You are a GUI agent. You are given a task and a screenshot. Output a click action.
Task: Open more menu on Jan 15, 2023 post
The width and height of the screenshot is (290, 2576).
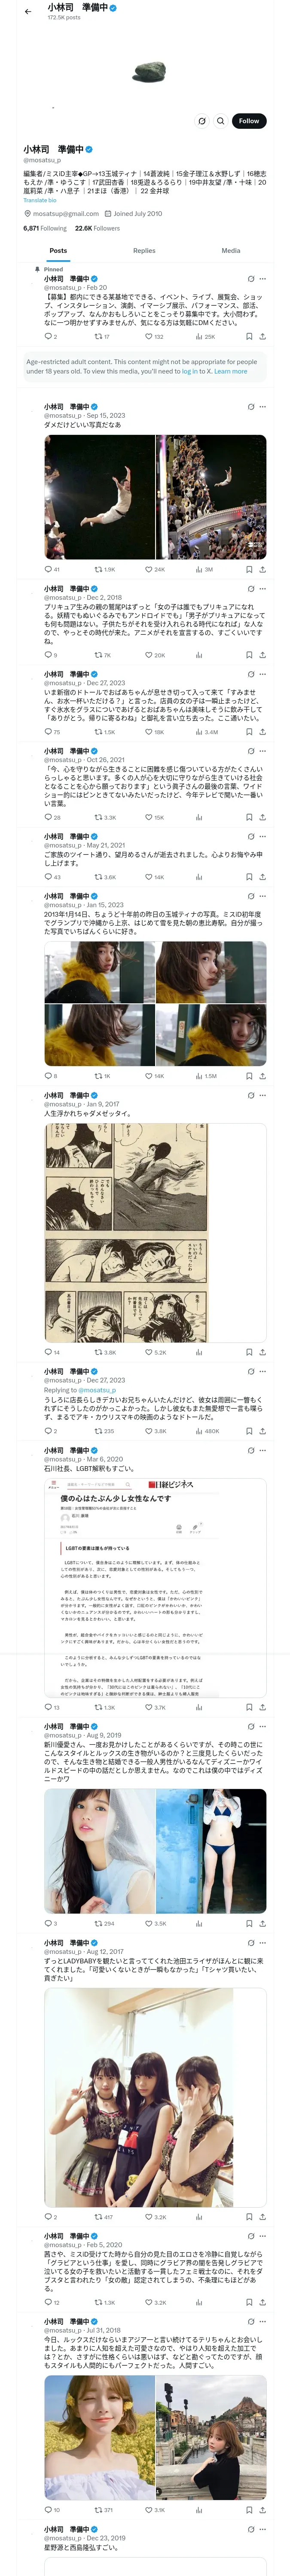coord(263,896)
